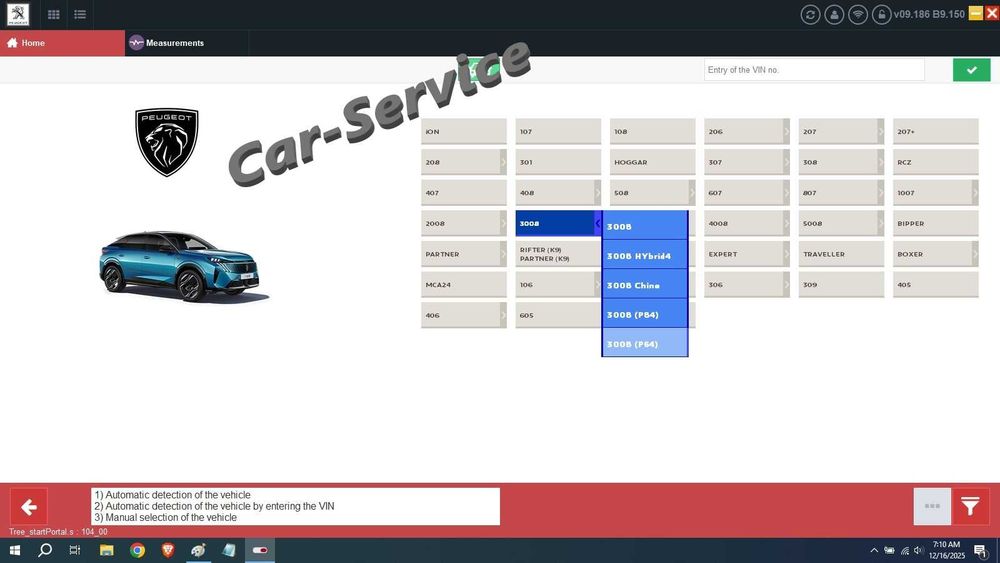The width and height of the screenshot is (1000, 563).
Task: Click the blue Peugeot car thumbnail
Action: (x=184, y=267)
